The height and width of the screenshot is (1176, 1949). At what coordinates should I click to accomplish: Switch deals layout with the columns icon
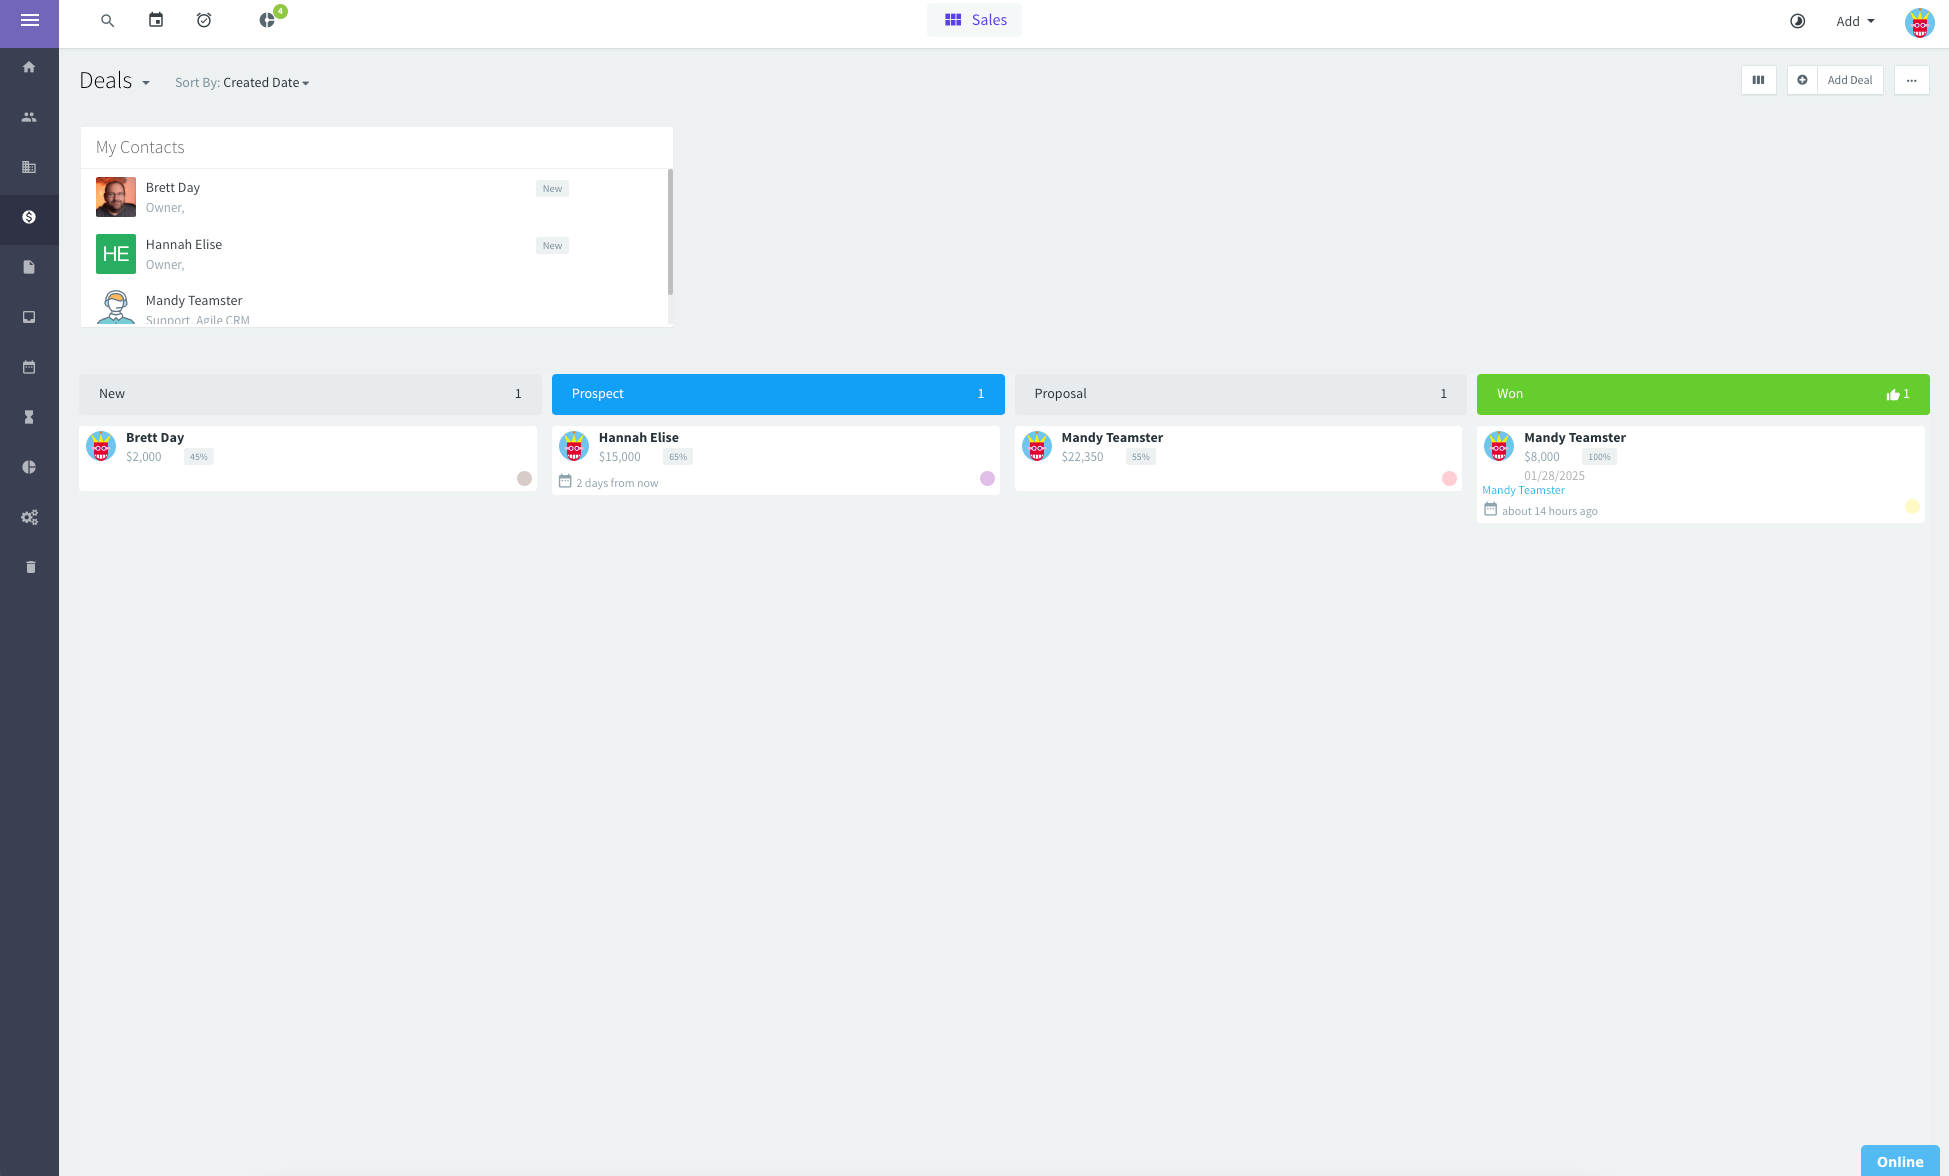1758,80
